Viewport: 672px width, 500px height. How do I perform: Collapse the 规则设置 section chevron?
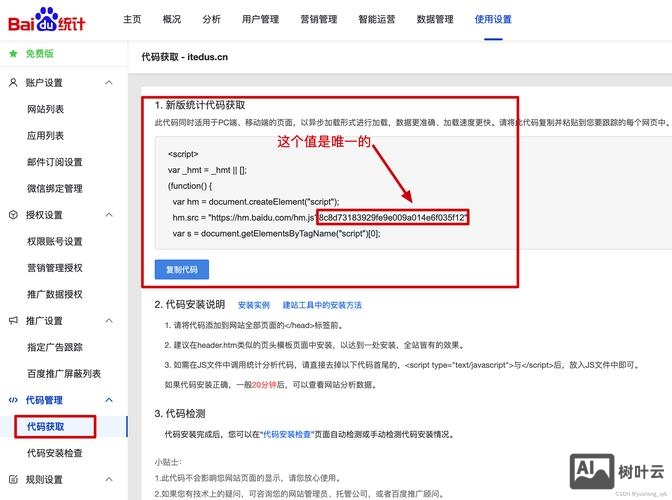pos(109,479)
